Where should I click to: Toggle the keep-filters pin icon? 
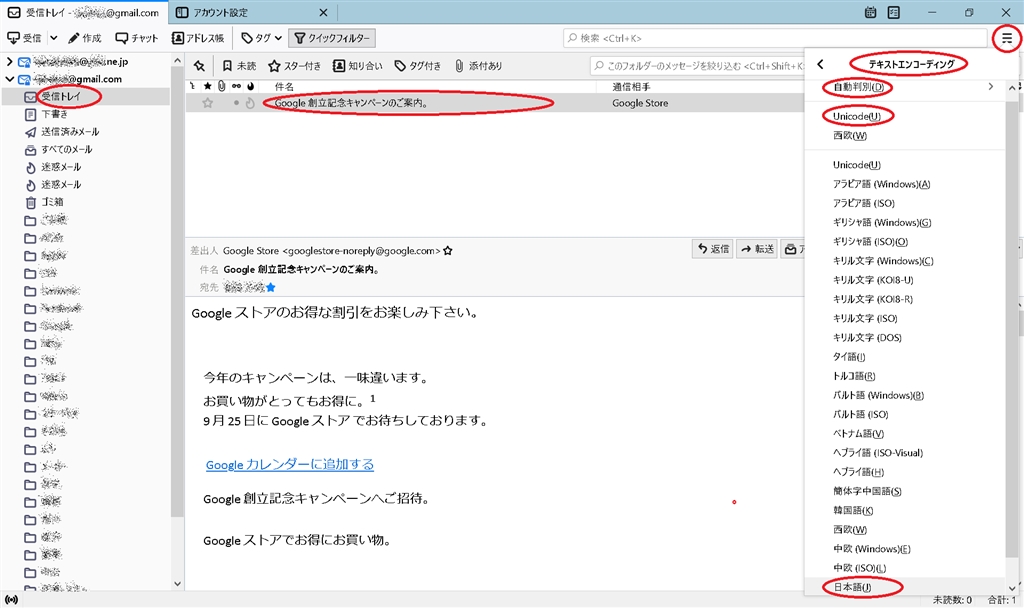pyautogui.click(x=199, y=65)
